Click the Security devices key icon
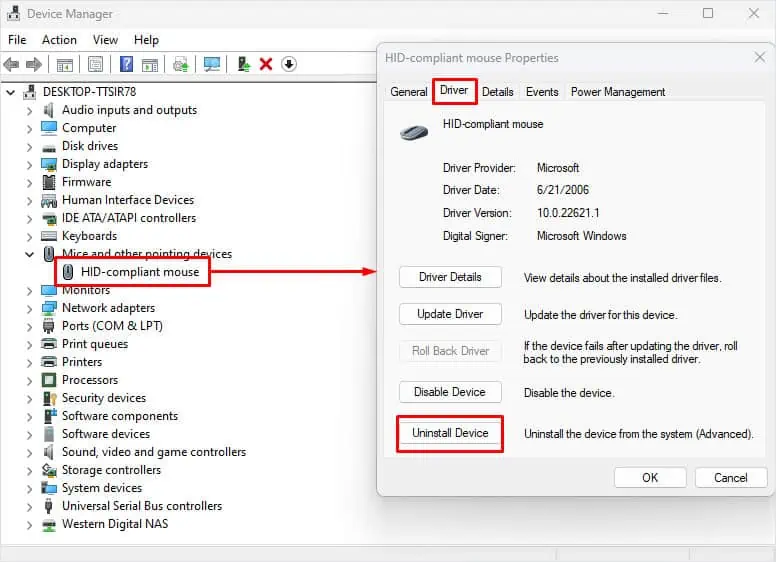Screen dimensions: 776x562 tap(49, 398)
